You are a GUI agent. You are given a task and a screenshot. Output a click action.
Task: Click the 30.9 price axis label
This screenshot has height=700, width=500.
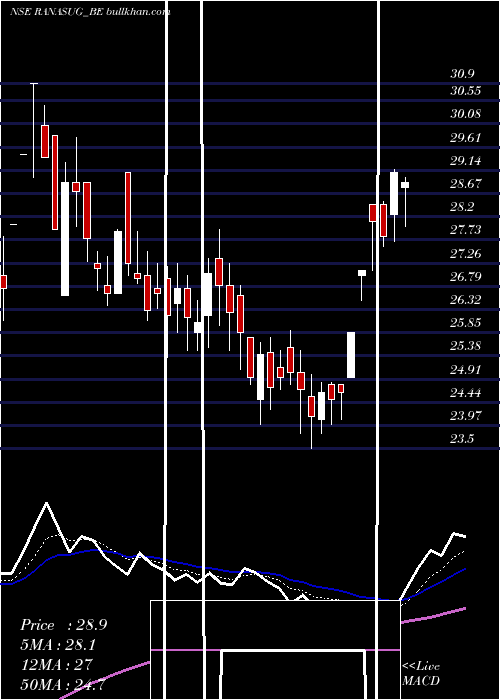[x=462, y=74]
